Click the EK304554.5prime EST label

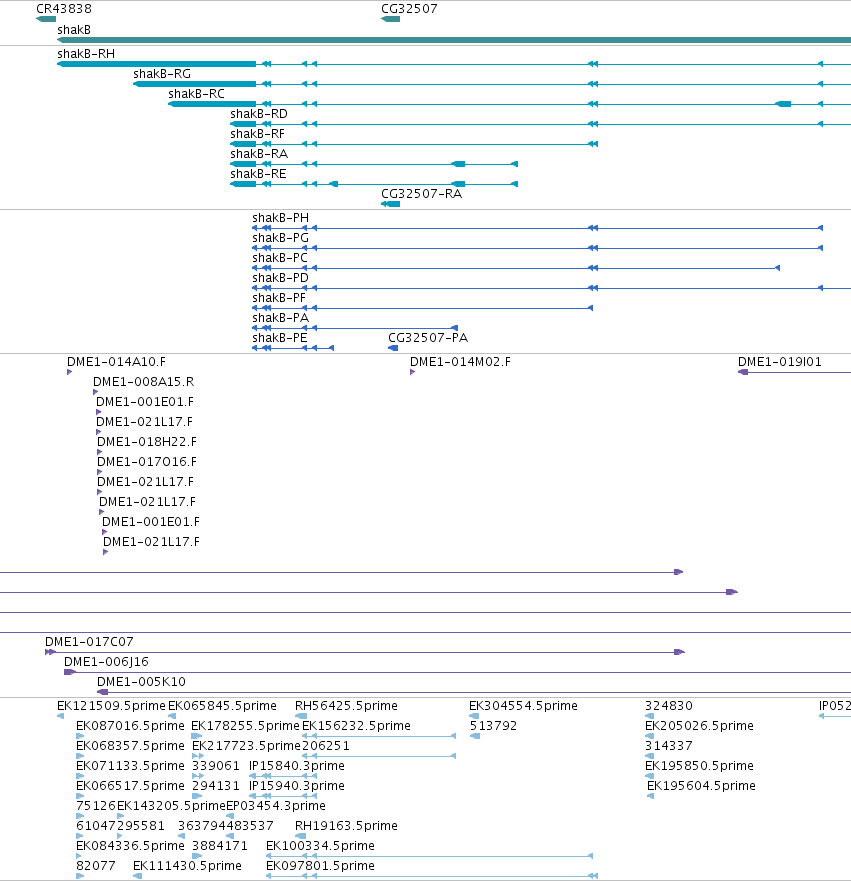[523, 706]
